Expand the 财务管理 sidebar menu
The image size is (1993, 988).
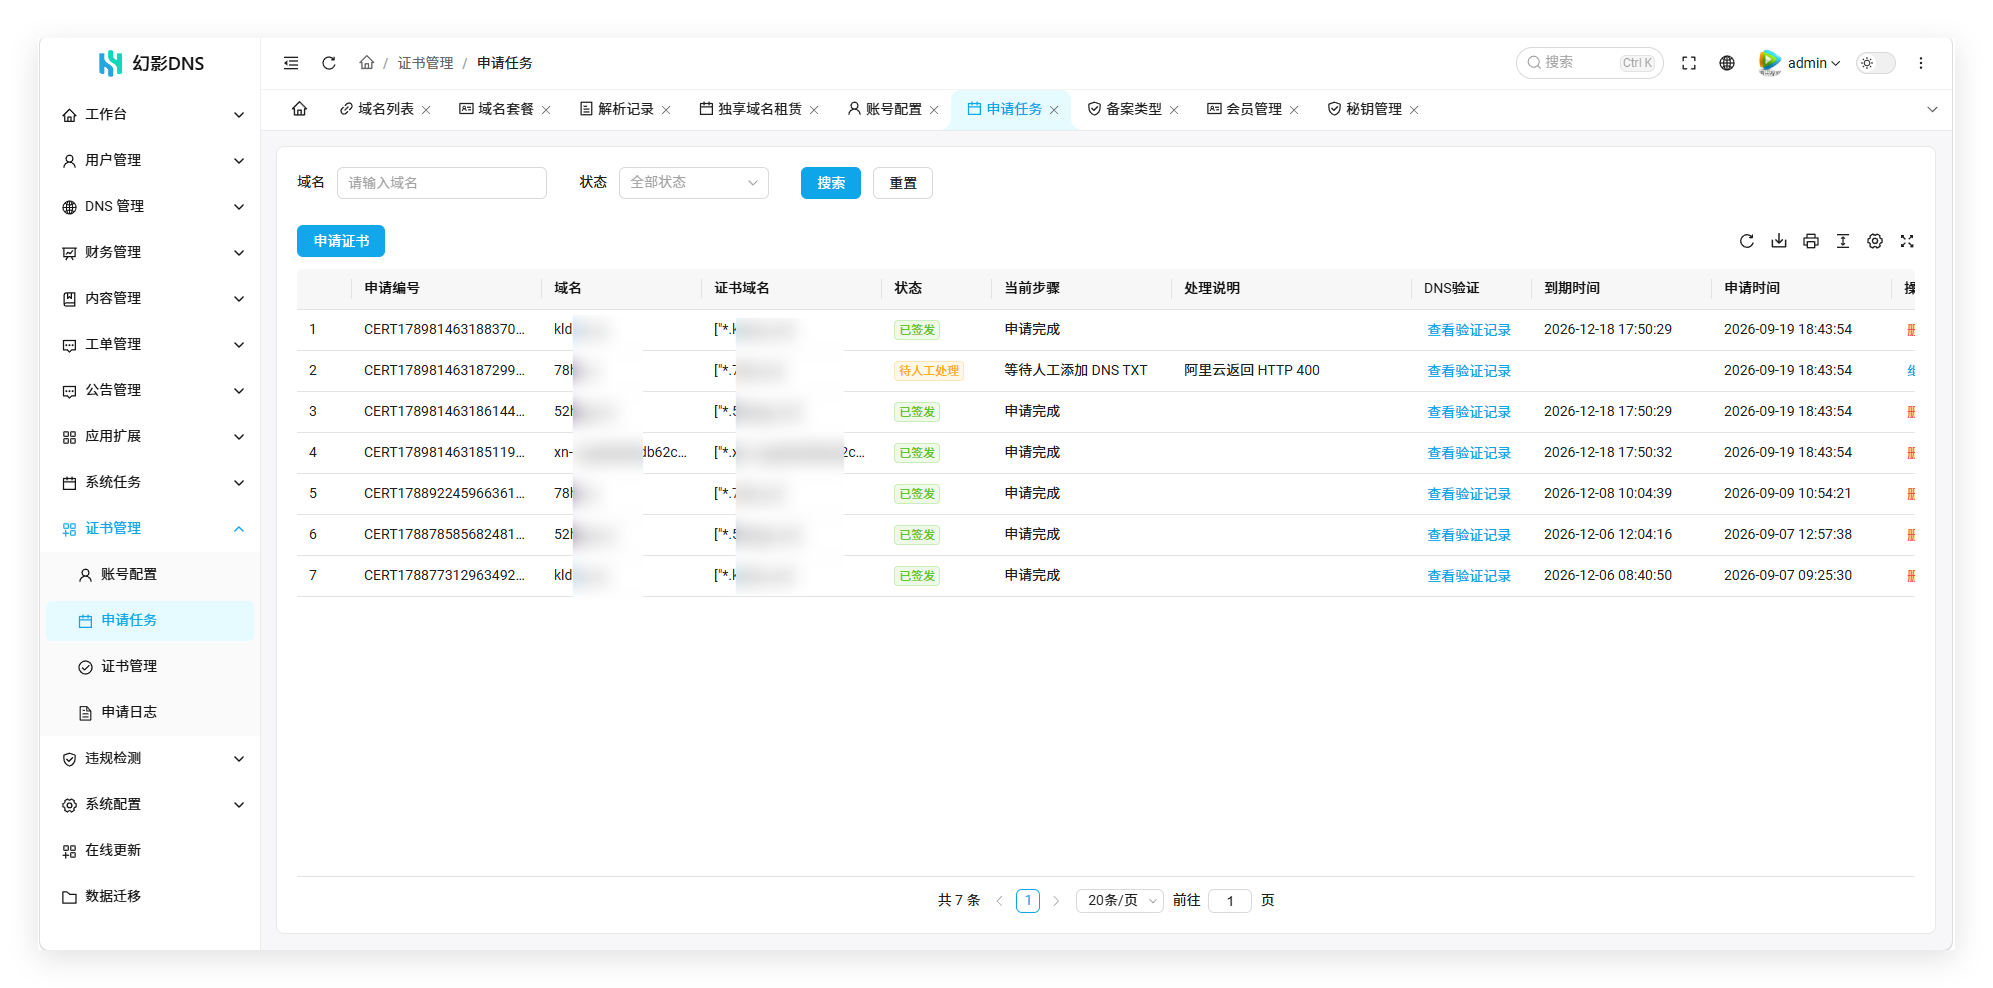(152, 252)
